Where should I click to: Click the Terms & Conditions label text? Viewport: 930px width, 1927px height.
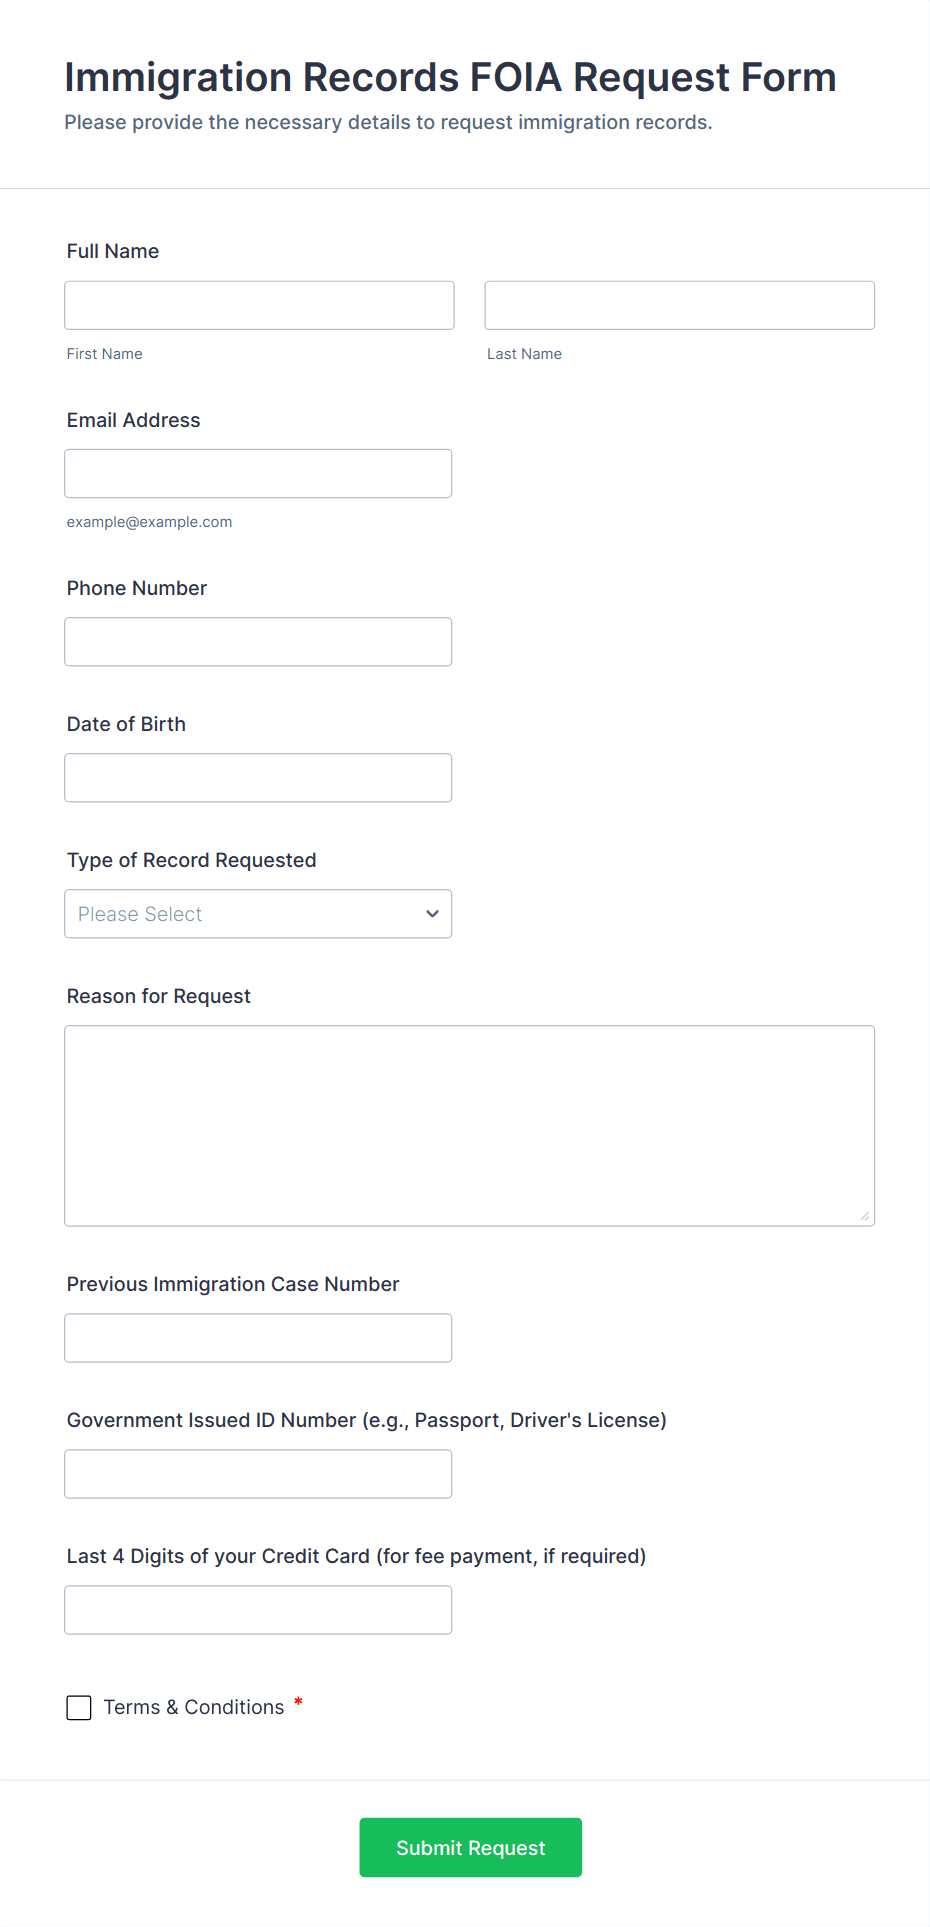click(194, 1707)
